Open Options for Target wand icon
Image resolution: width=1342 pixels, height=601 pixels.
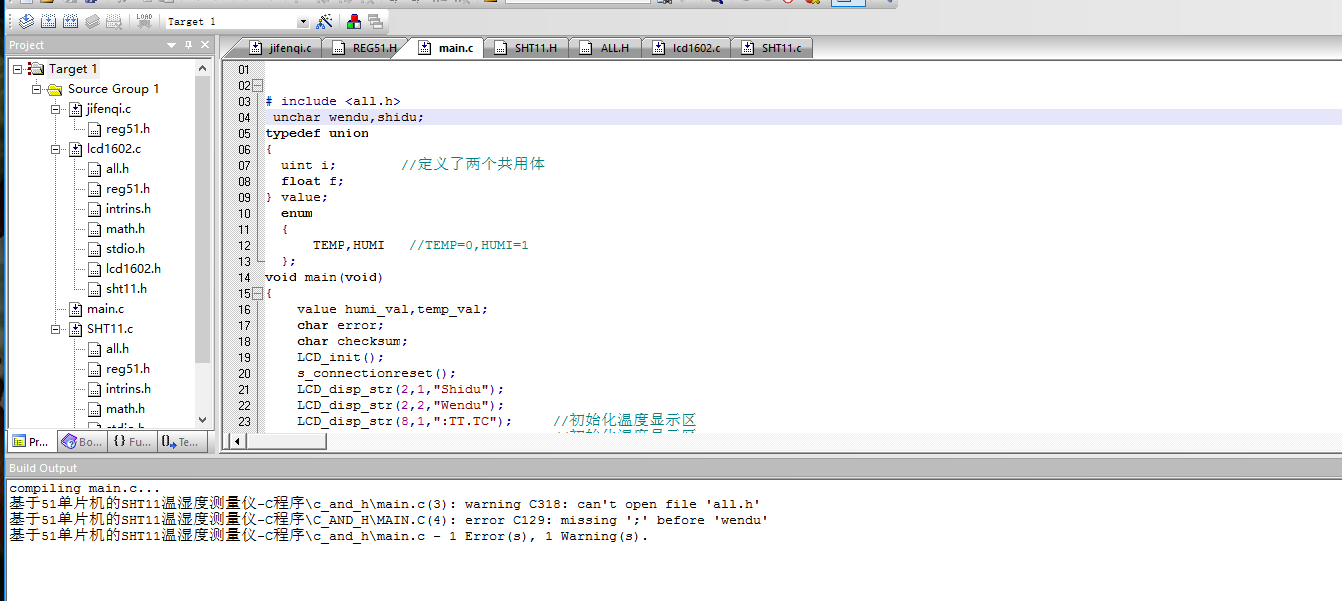coord(325,21)
